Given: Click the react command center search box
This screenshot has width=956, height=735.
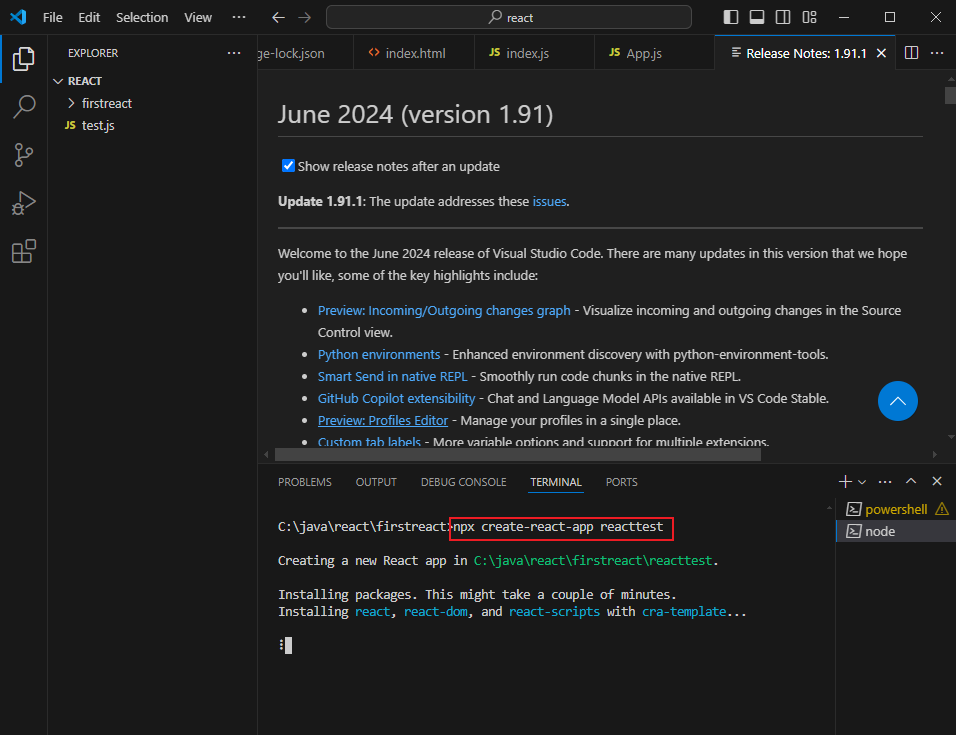Looking at the screenshot, I should click(509, 17).
